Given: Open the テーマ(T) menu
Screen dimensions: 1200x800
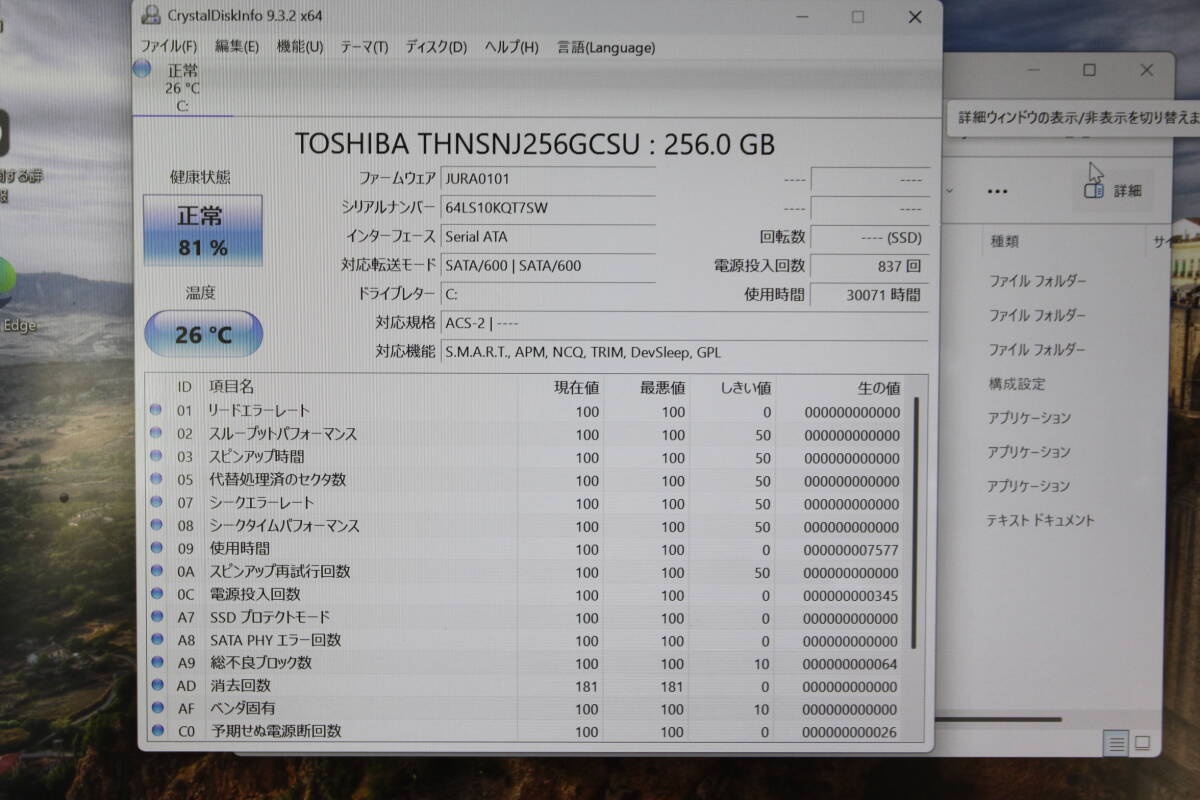Looking at the screenshot, I should click(364, 47).
